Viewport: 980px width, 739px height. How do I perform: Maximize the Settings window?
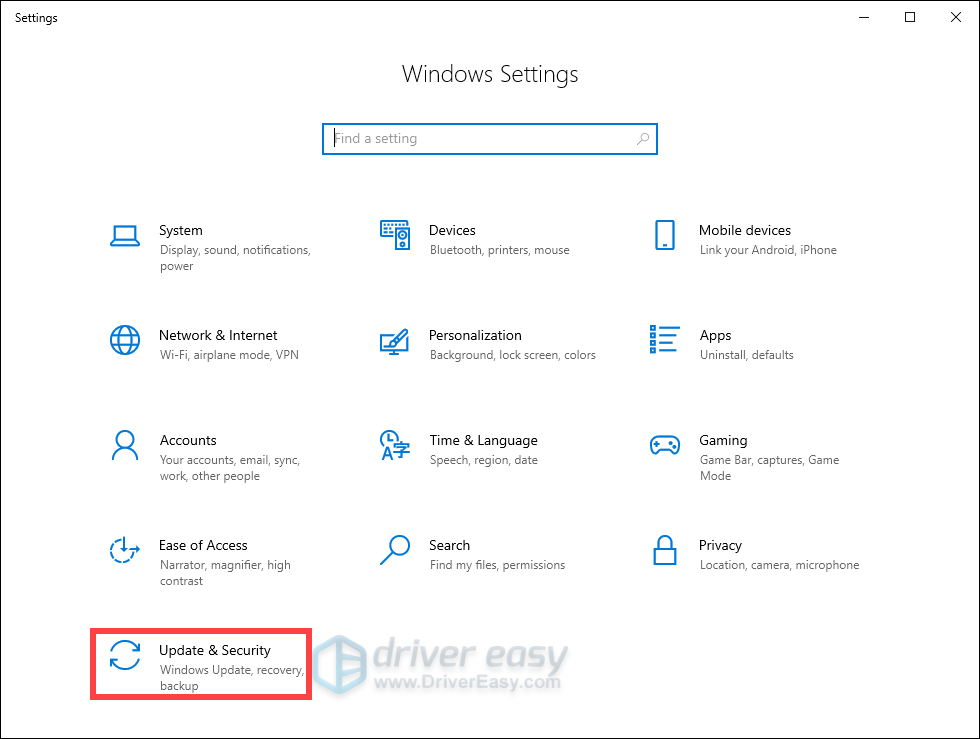coord(910,18)
